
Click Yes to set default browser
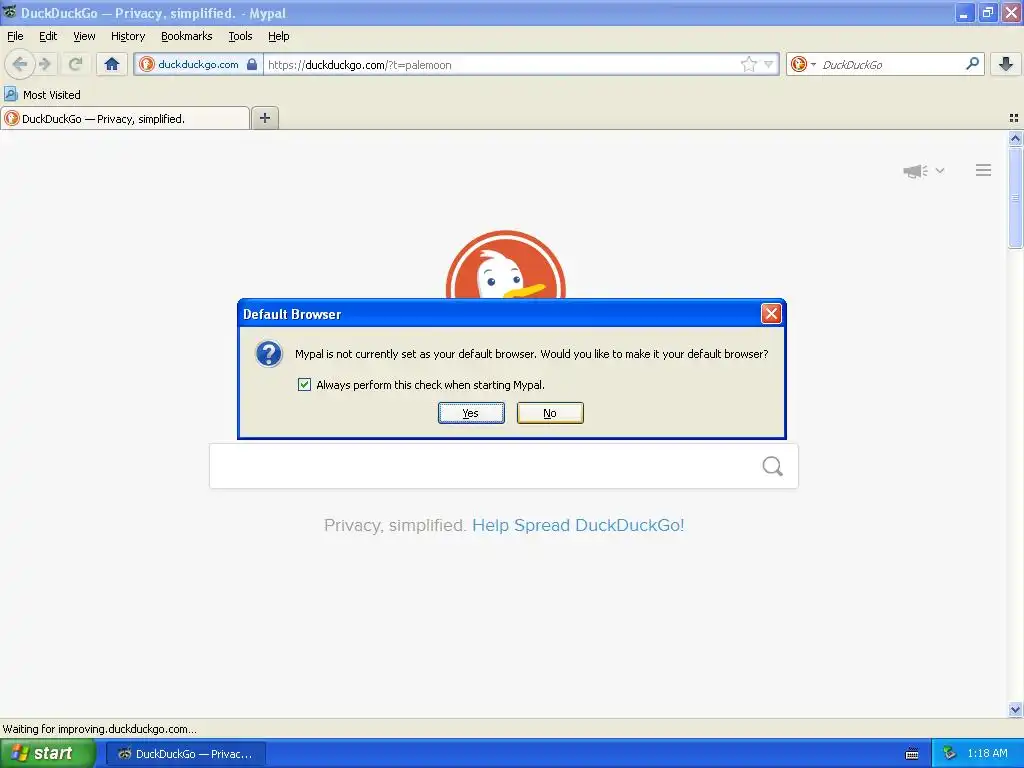click(471, 413)
